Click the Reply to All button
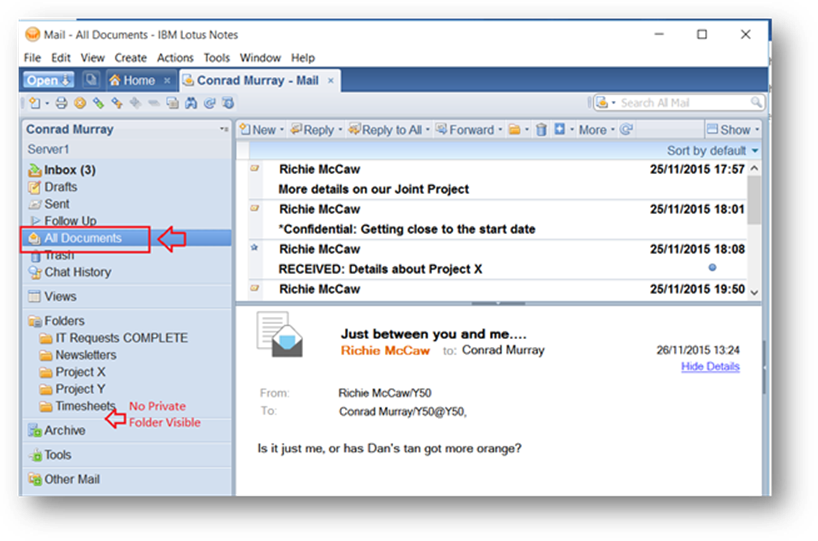Viewport: 818px width, 541px height. pyautogui.click(x=386, y=129)
